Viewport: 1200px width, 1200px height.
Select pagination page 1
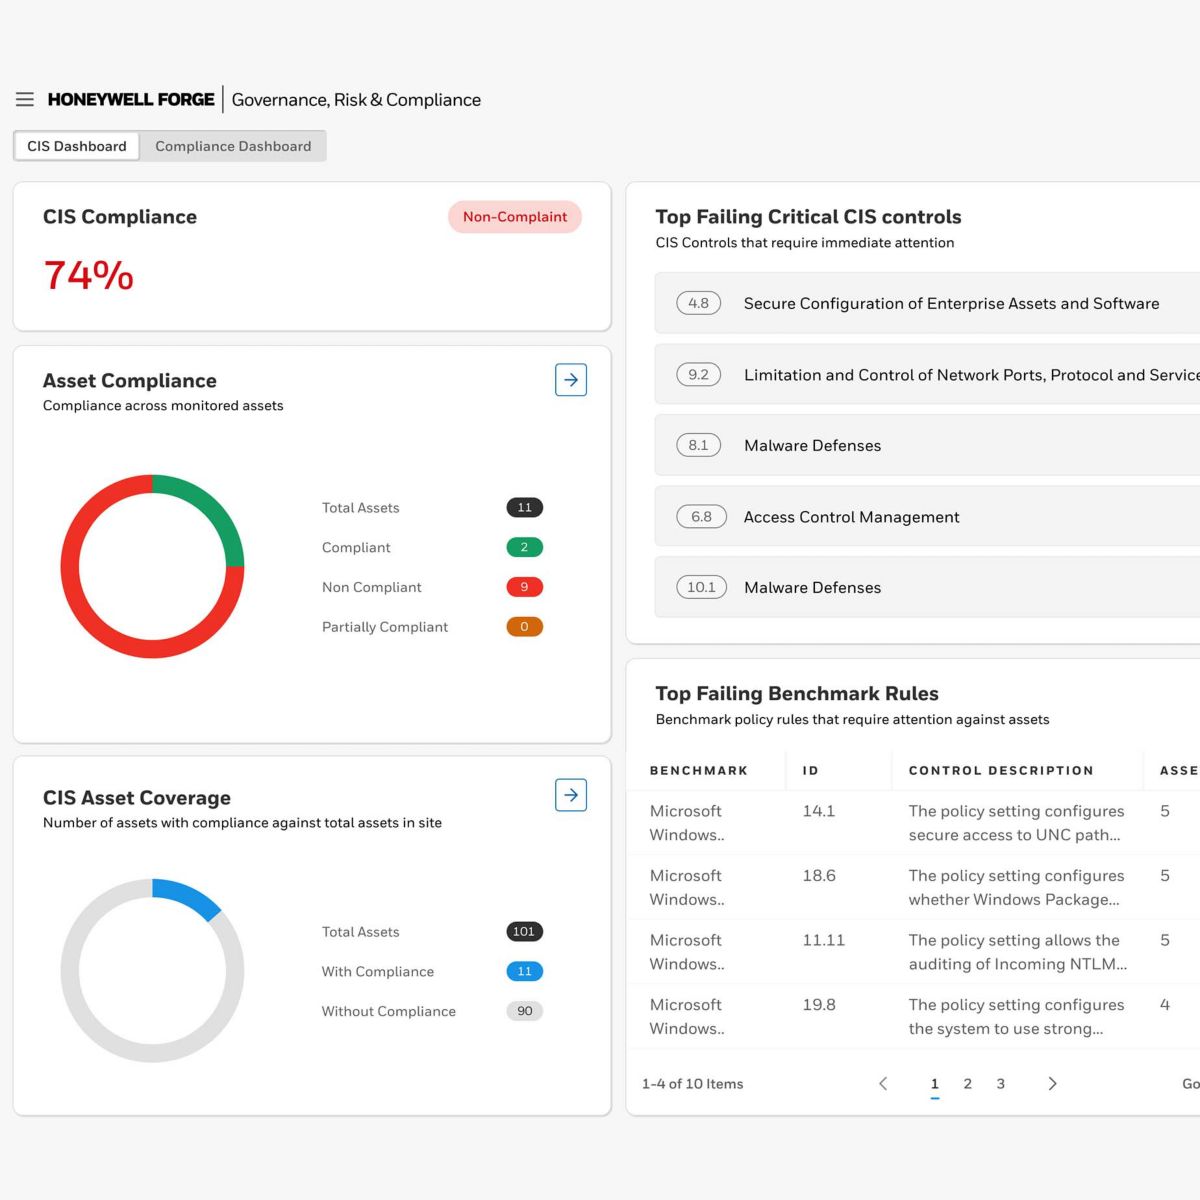(x=935, y=1084)
